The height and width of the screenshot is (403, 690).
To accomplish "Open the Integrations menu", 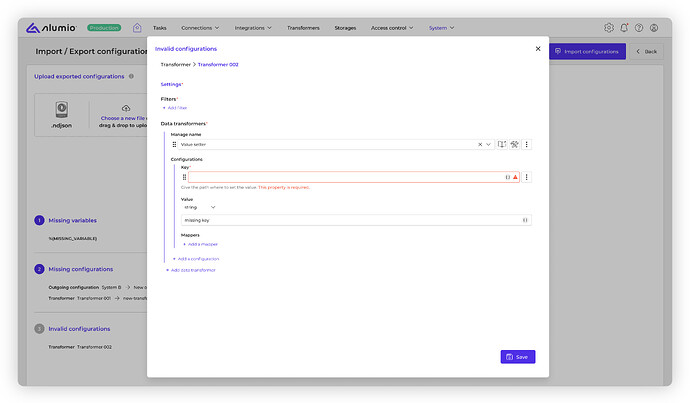I will coord(253,28).
